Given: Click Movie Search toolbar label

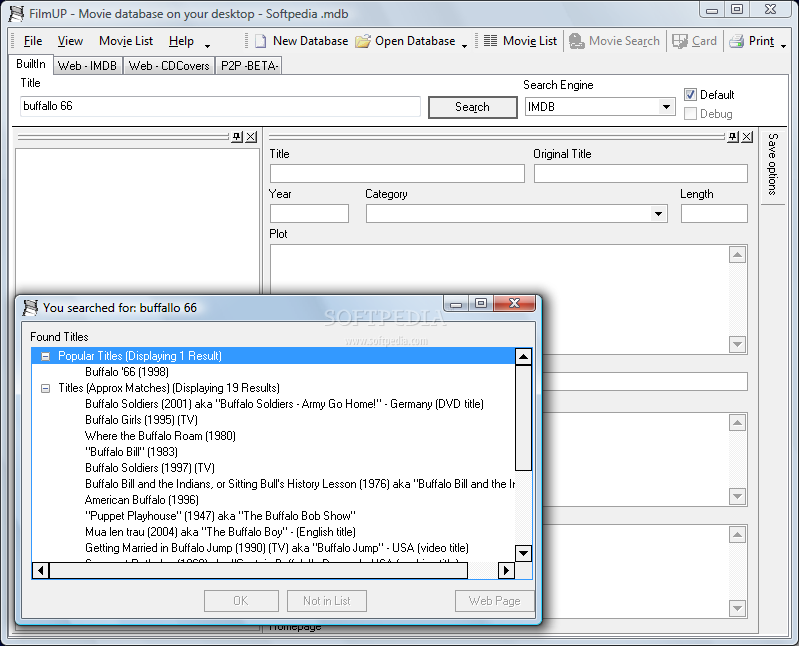Looking at the screenshot, I should (624, 41).
